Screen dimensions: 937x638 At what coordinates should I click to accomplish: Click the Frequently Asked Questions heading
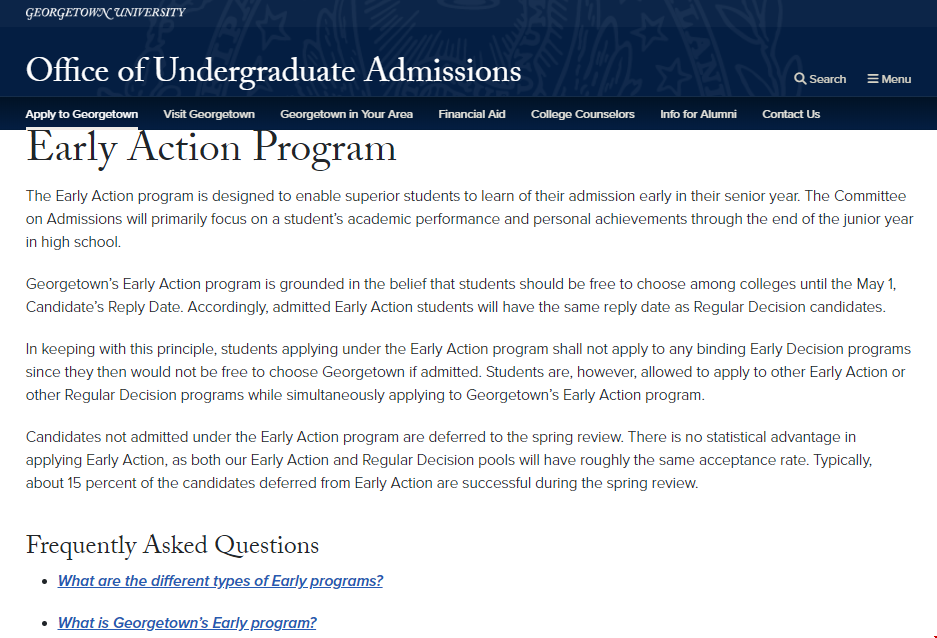172,545
